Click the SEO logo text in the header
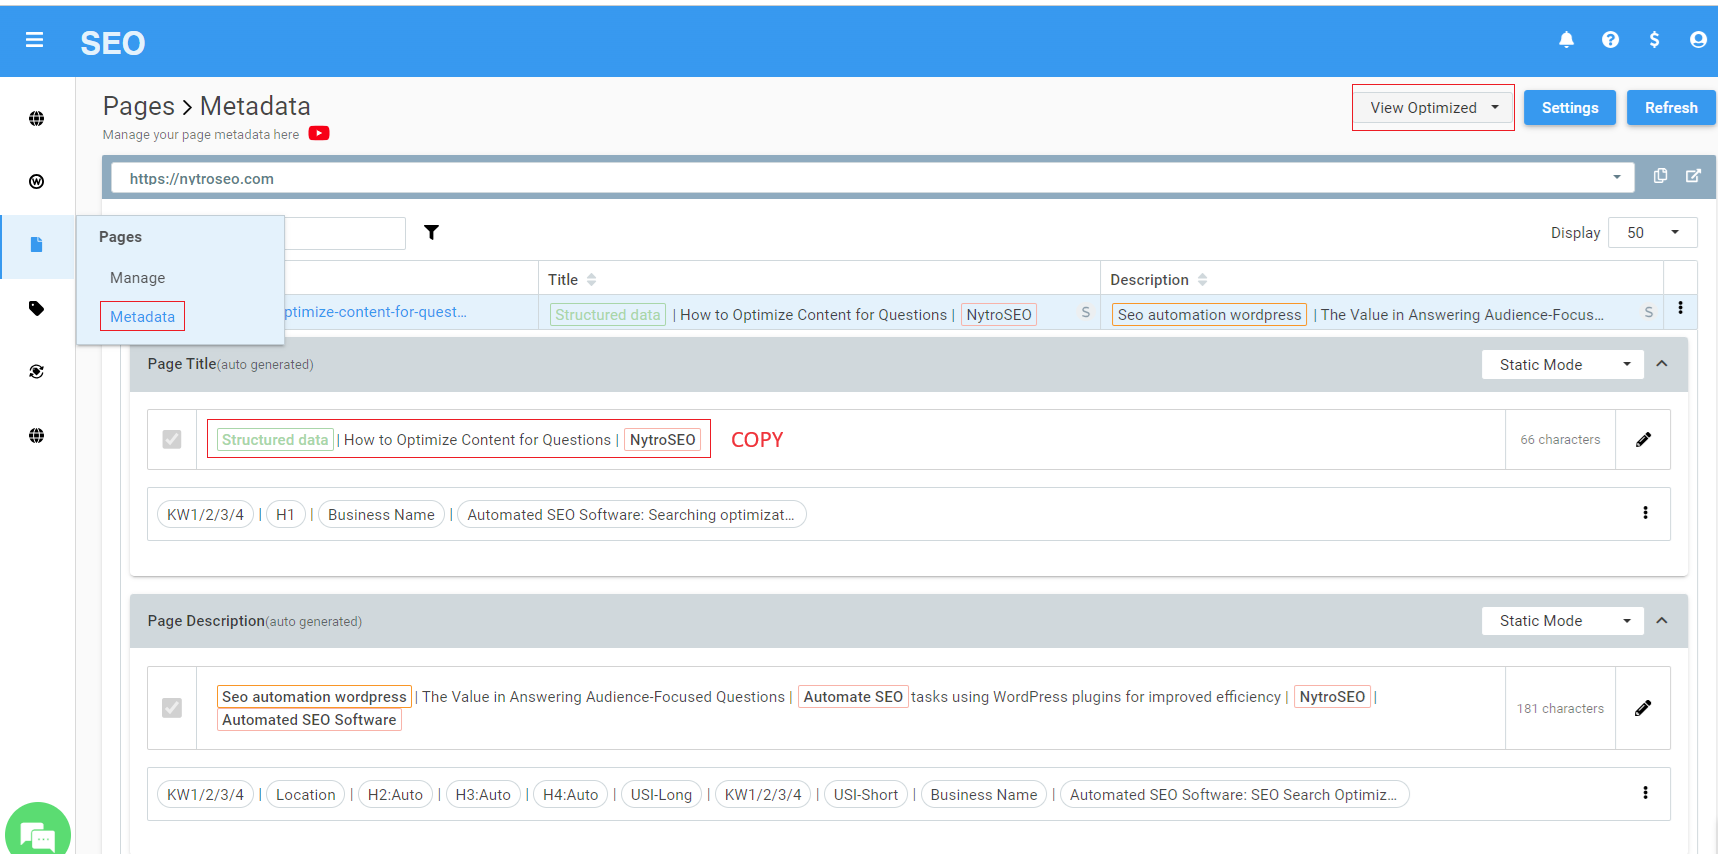1718x854 pixels. [x=113, y=43]
